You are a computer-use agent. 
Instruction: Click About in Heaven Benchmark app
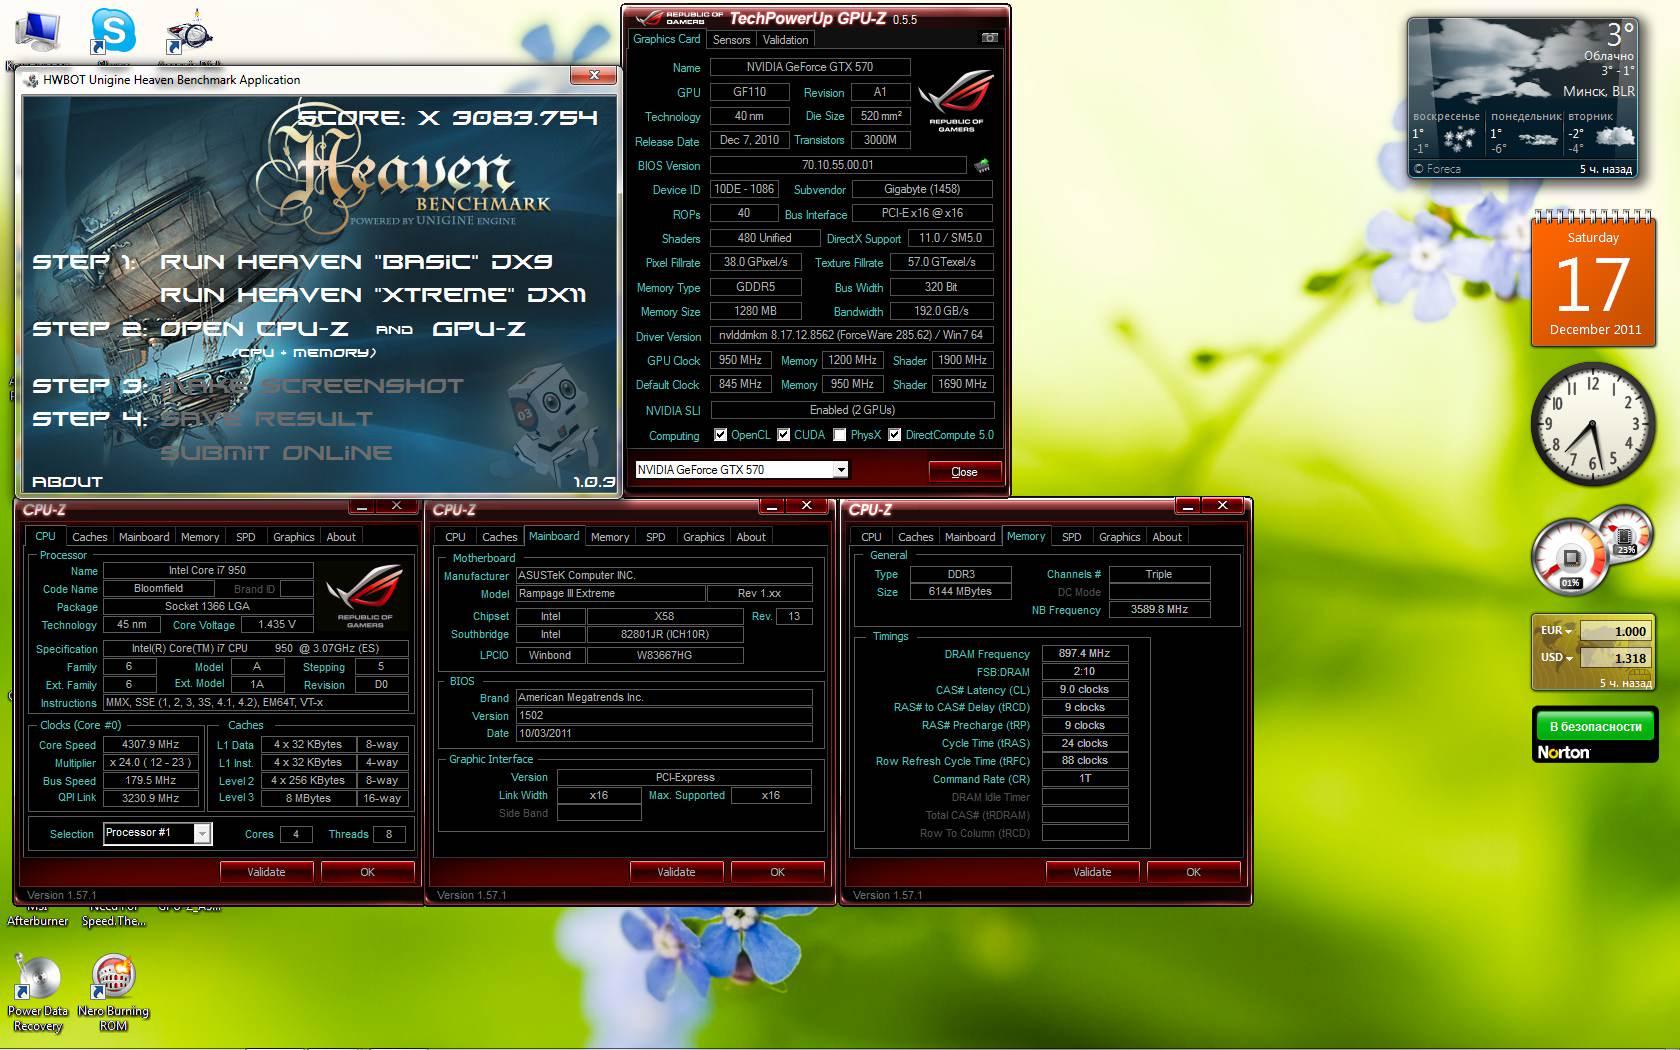click(x=67, y=482)
